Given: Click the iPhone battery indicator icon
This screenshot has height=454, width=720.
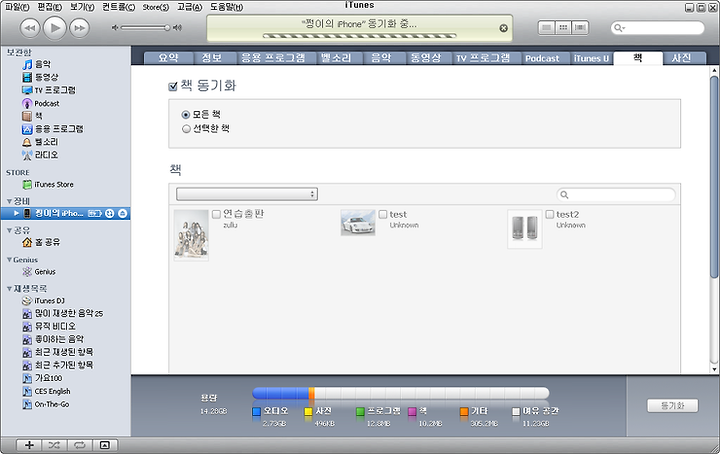Looking at the screenshot, I should click(x=95, y=213).
